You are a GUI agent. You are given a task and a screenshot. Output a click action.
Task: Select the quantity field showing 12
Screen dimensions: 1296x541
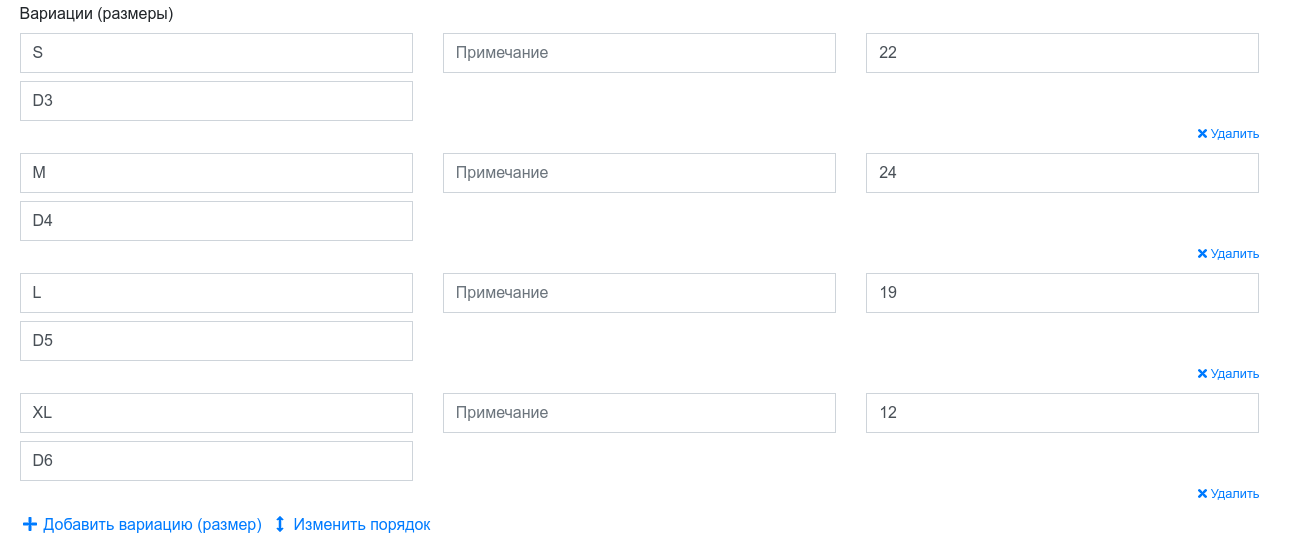(x=1062, y=413)
